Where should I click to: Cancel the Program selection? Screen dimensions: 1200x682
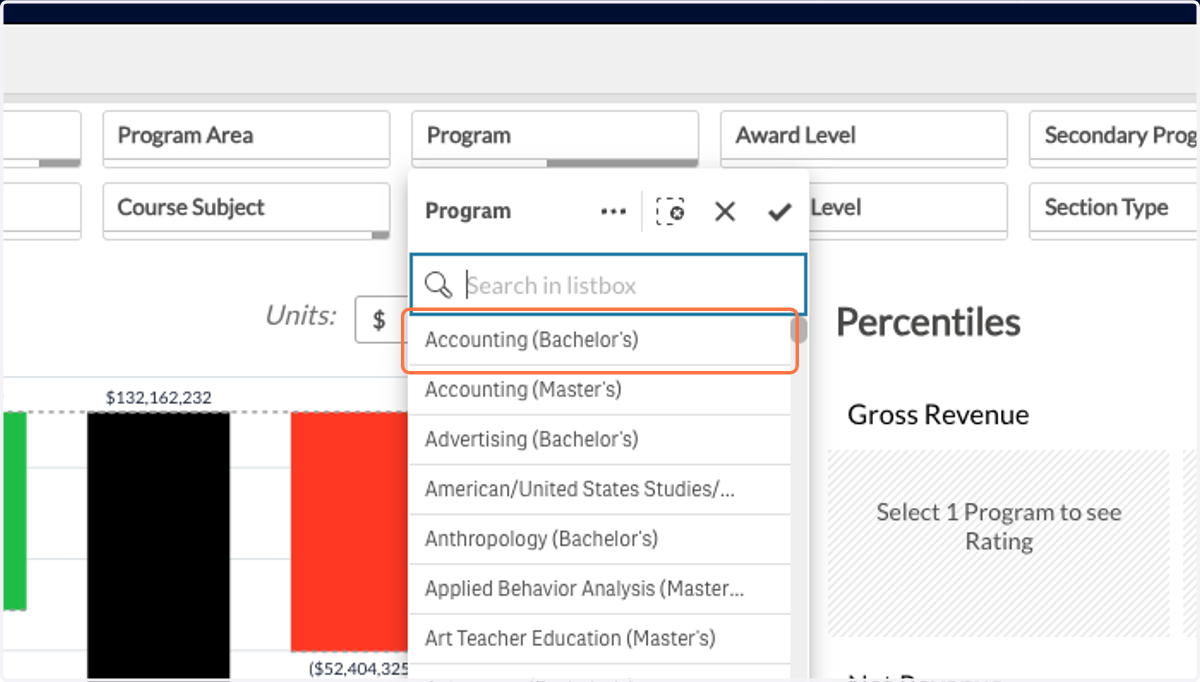tap(725, 212)
